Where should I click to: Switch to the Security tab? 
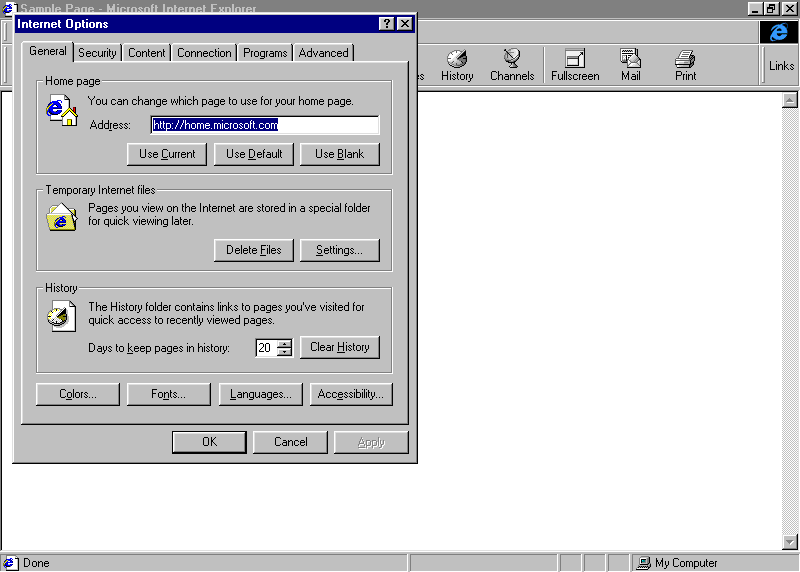(x=97, y=53)
